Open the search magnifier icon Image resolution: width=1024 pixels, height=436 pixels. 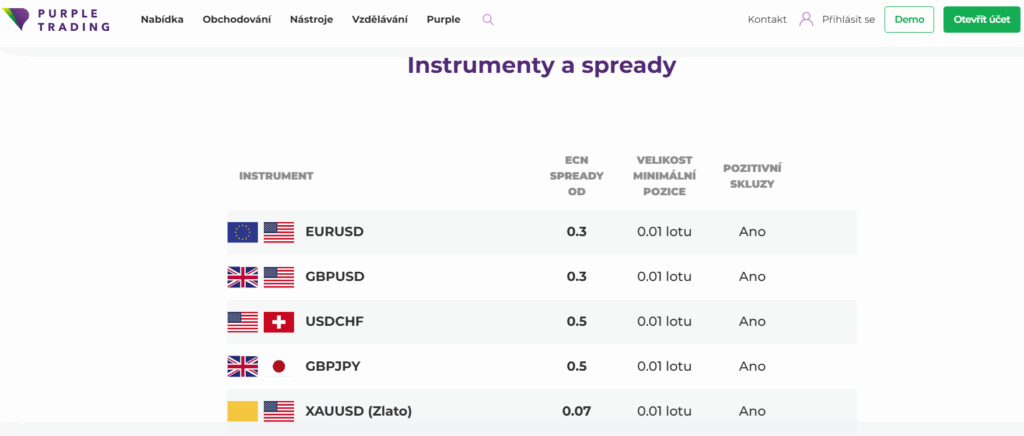[x=488, y=19]
